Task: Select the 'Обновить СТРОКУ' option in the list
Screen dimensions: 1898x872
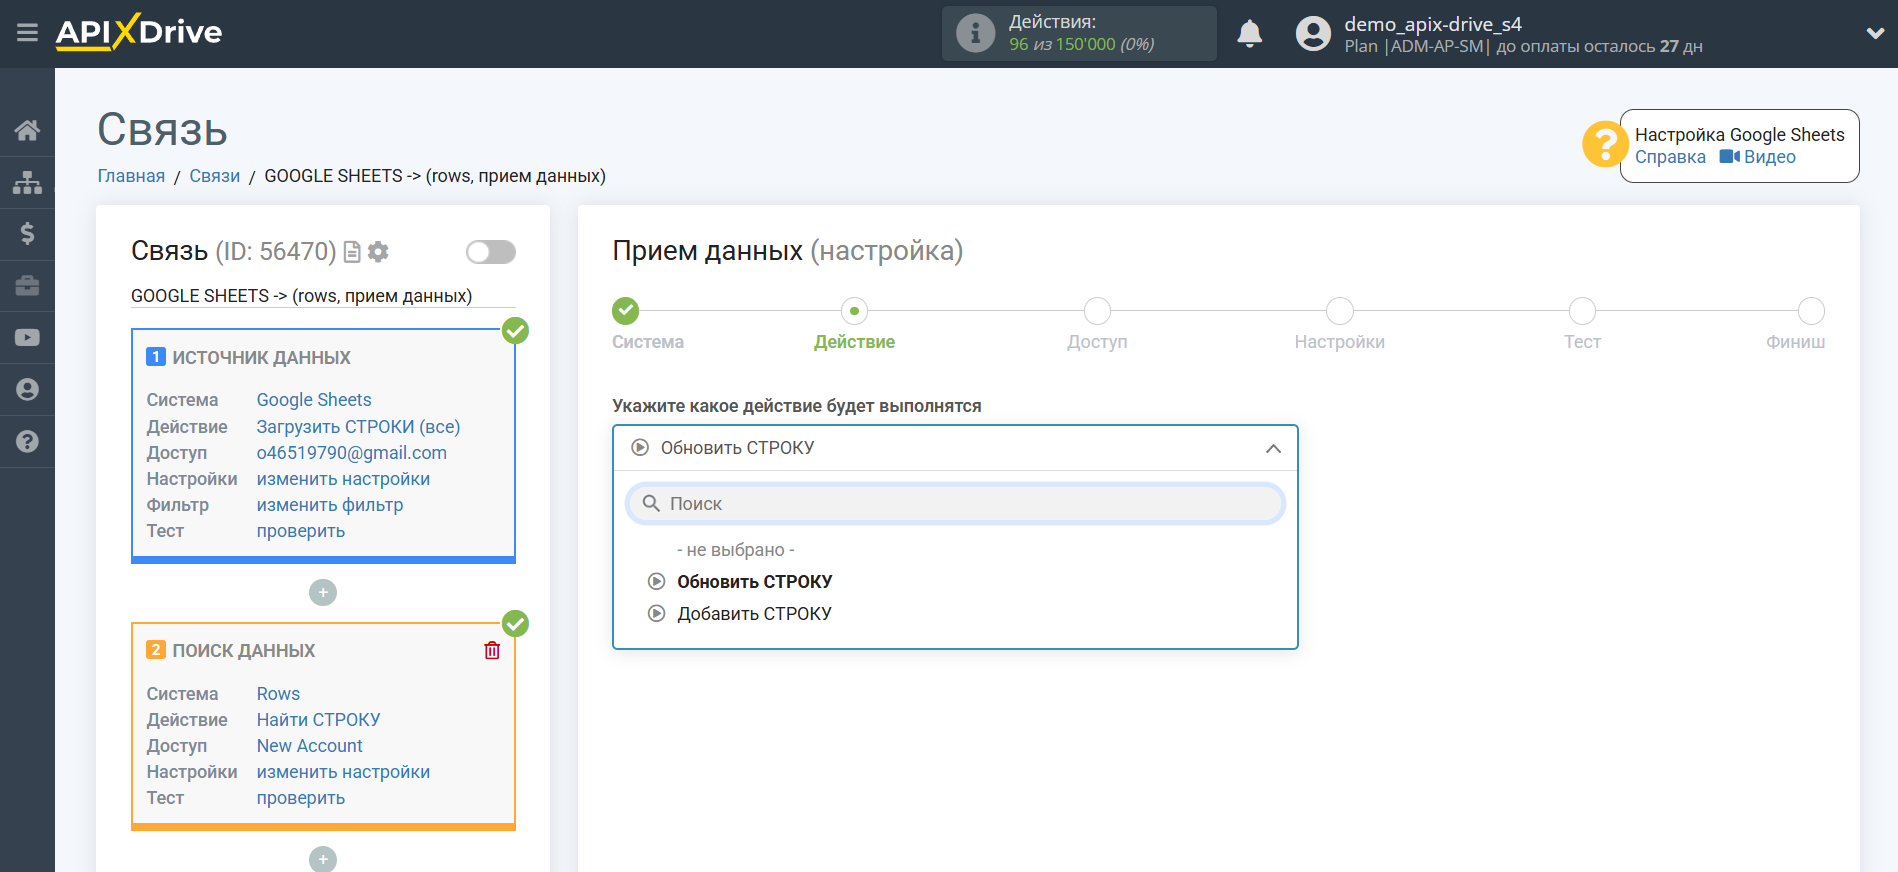Action: [x=754, y=582]
